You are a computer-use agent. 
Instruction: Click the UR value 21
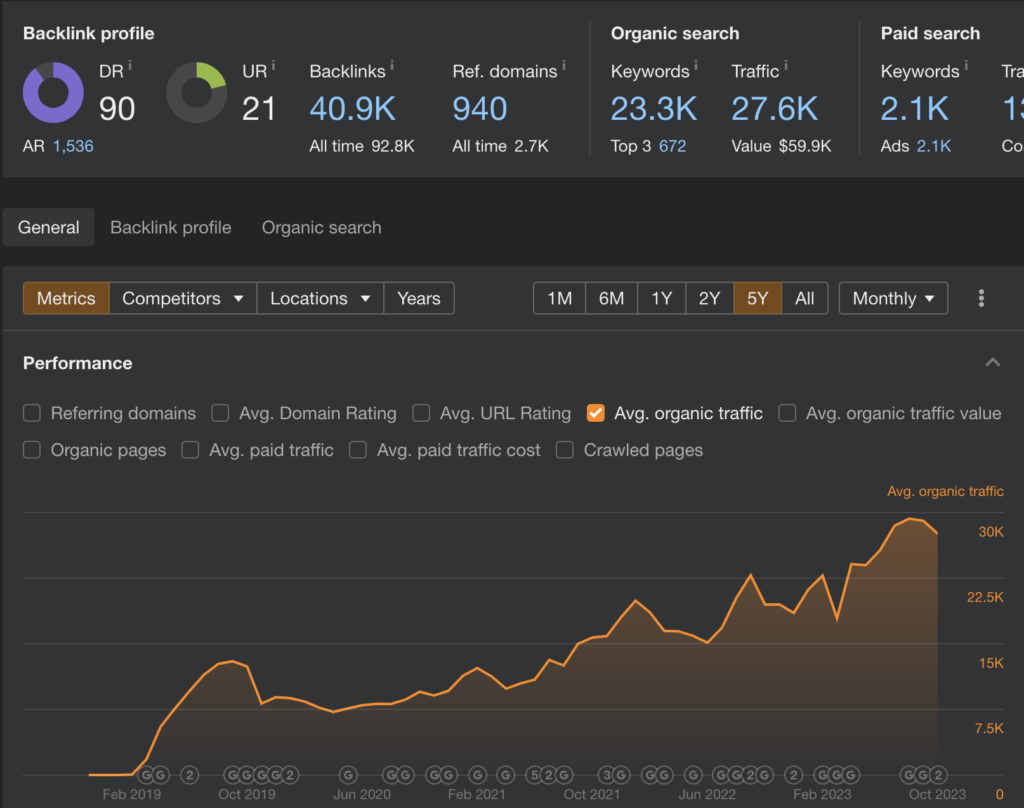click(259, 109)
